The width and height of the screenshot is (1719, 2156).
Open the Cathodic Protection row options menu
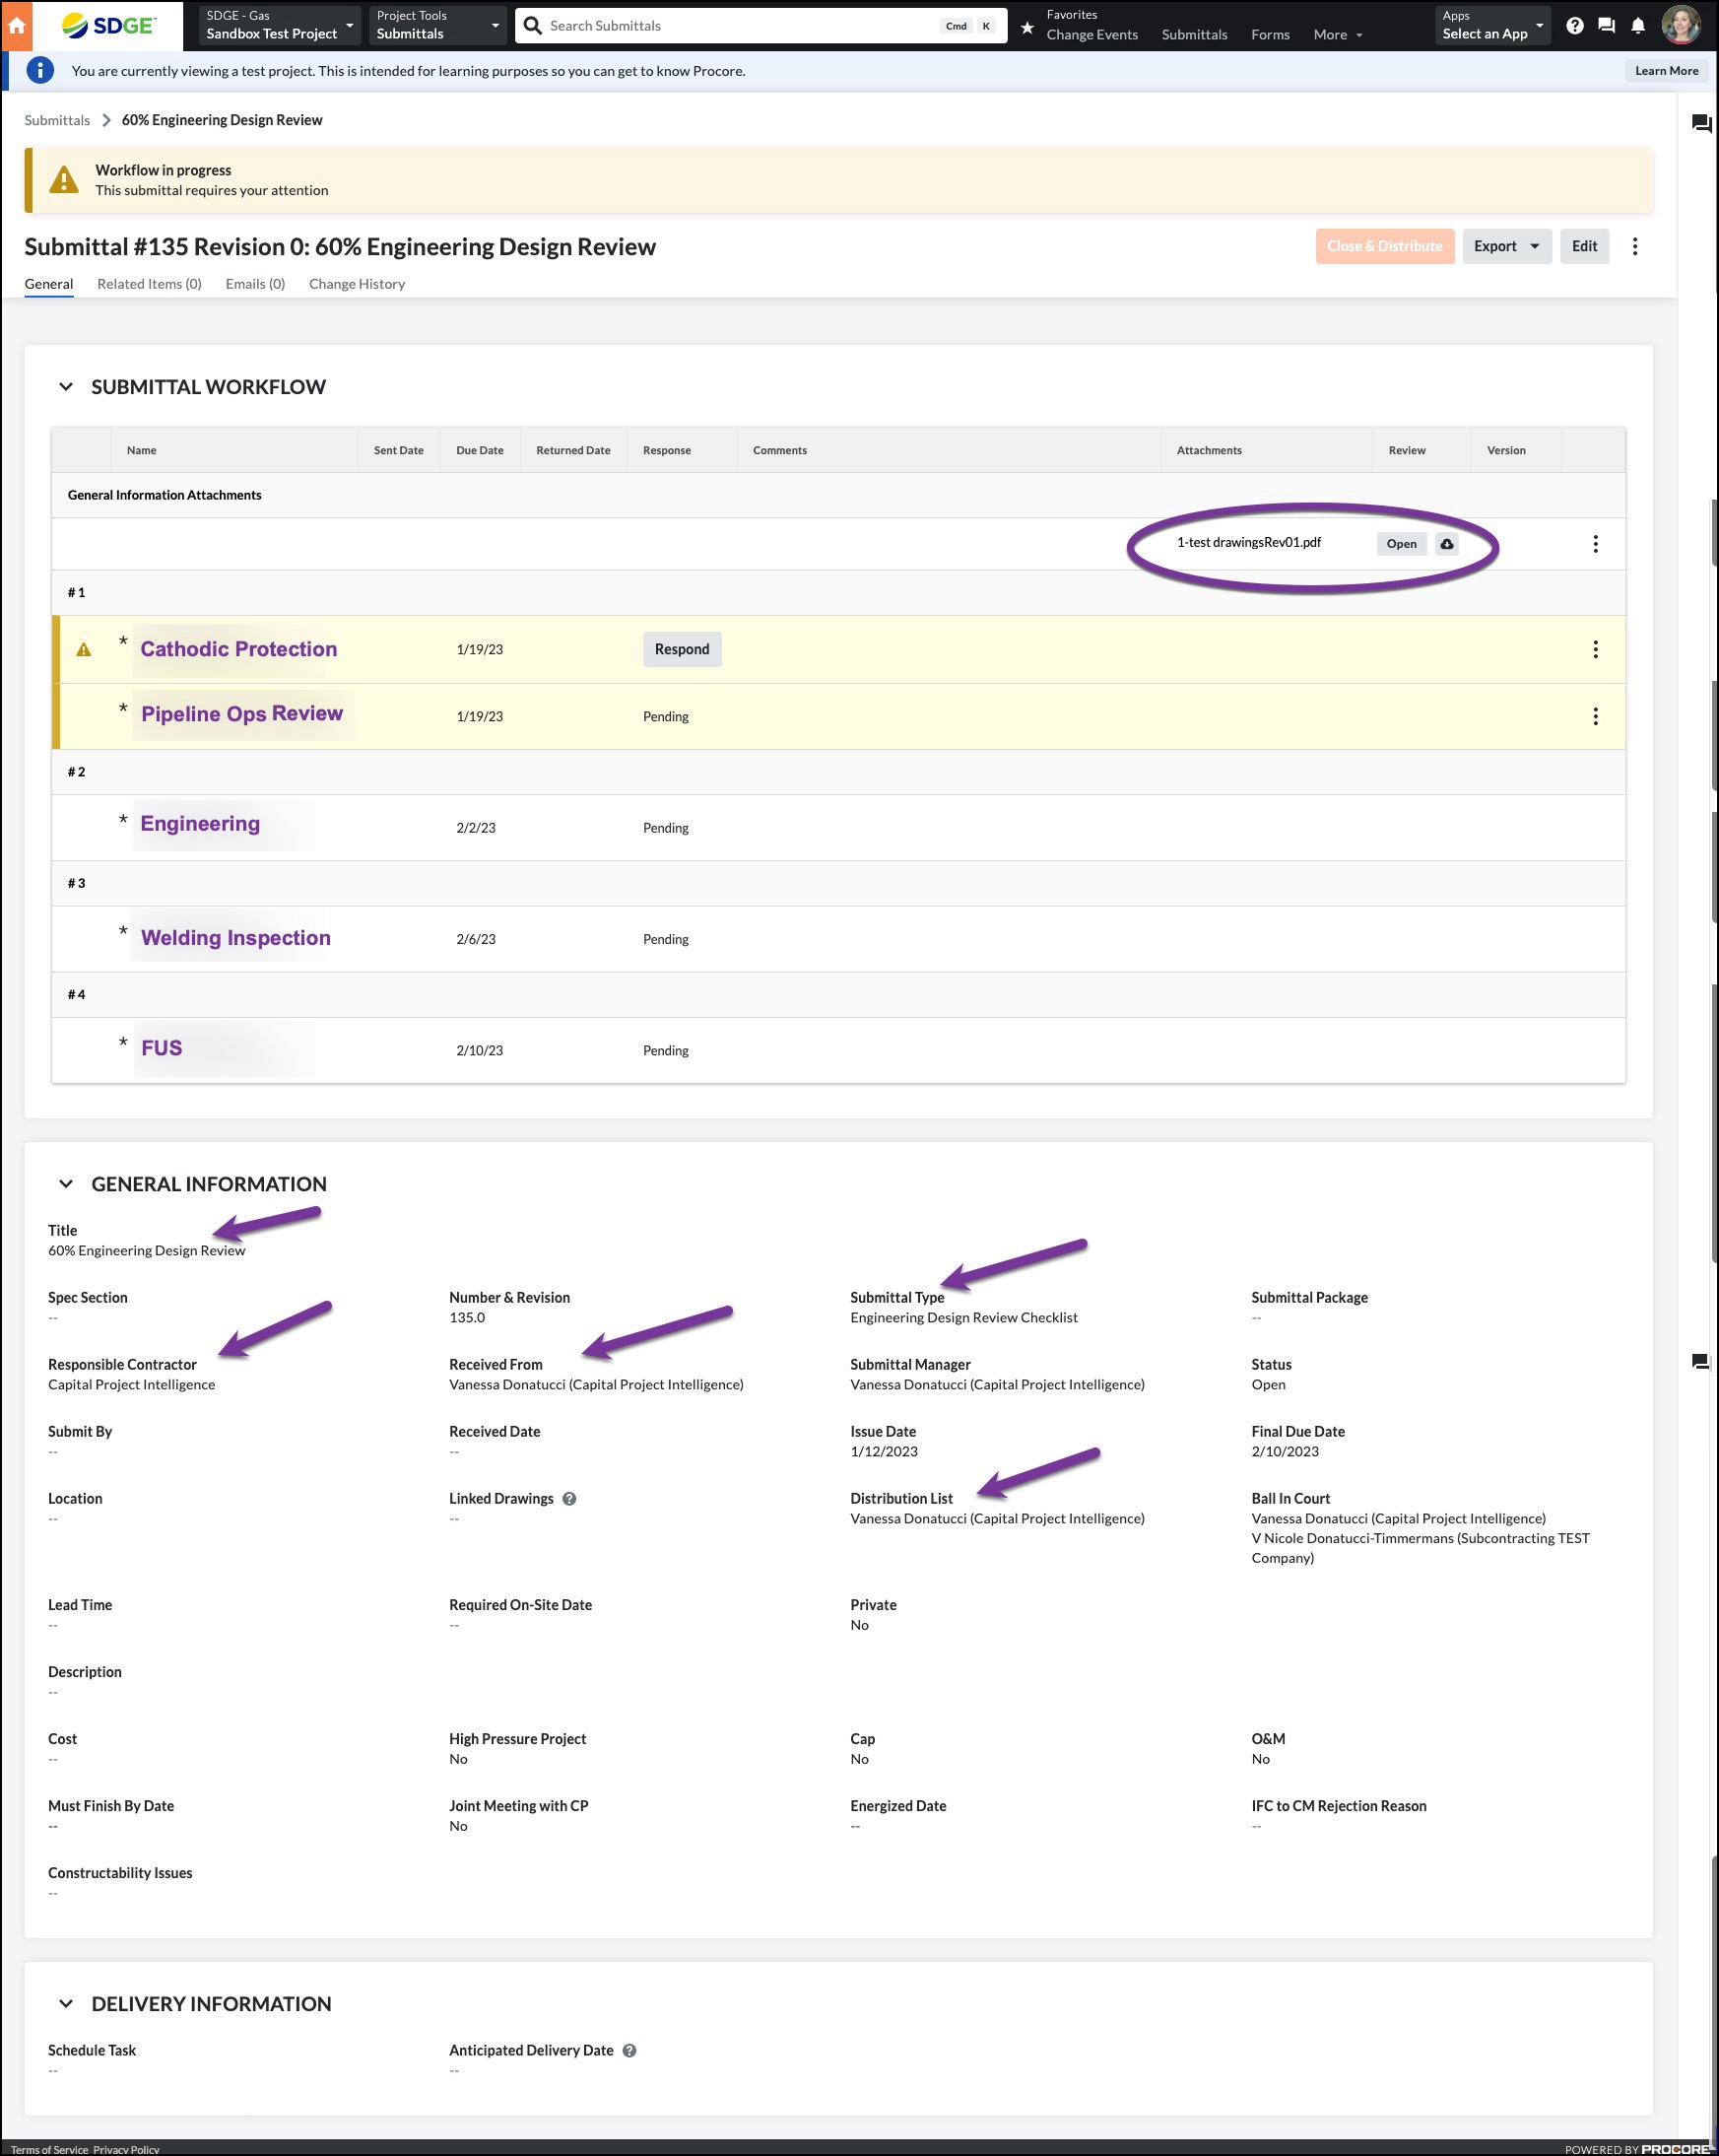pyautogui.click(x=1595, y=650)
